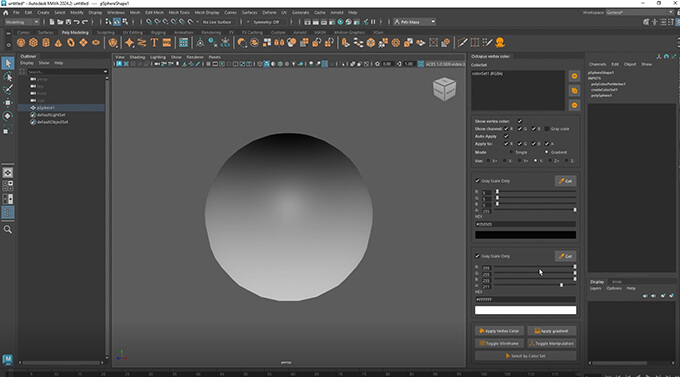Open the ACES 1.0 SDR-video view transform dropdown
Image resolution: width=680 pixels, height=377 pixels.
[x=445, y=64]
